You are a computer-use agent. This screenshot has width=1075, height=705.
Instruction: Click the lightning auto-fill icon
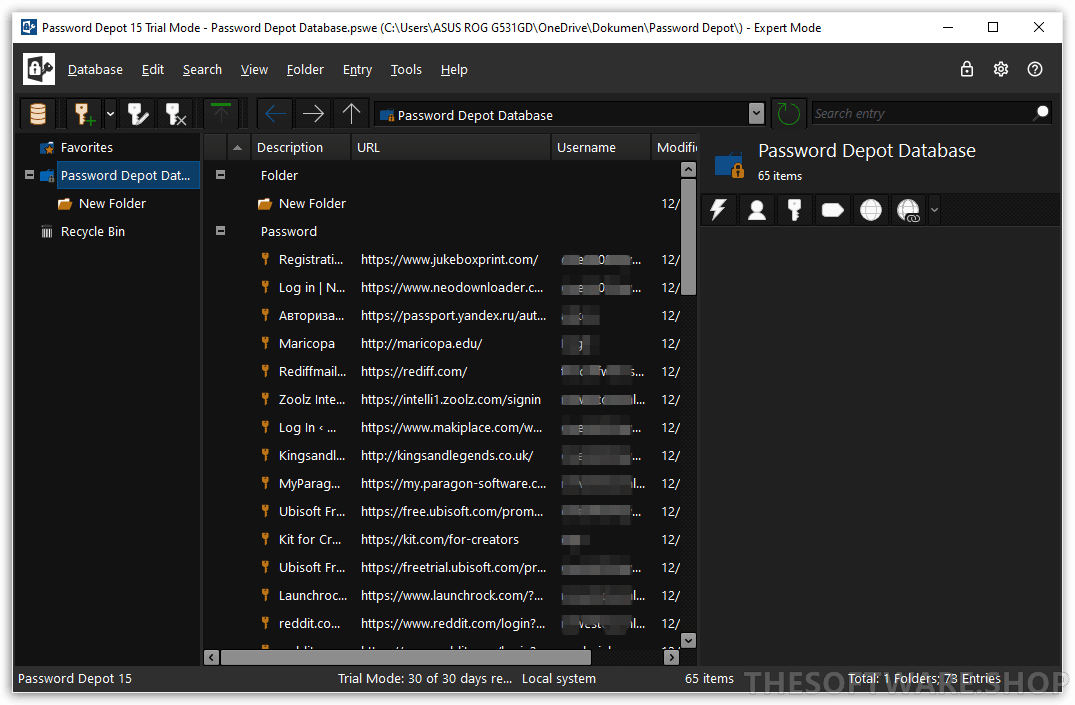718,210
